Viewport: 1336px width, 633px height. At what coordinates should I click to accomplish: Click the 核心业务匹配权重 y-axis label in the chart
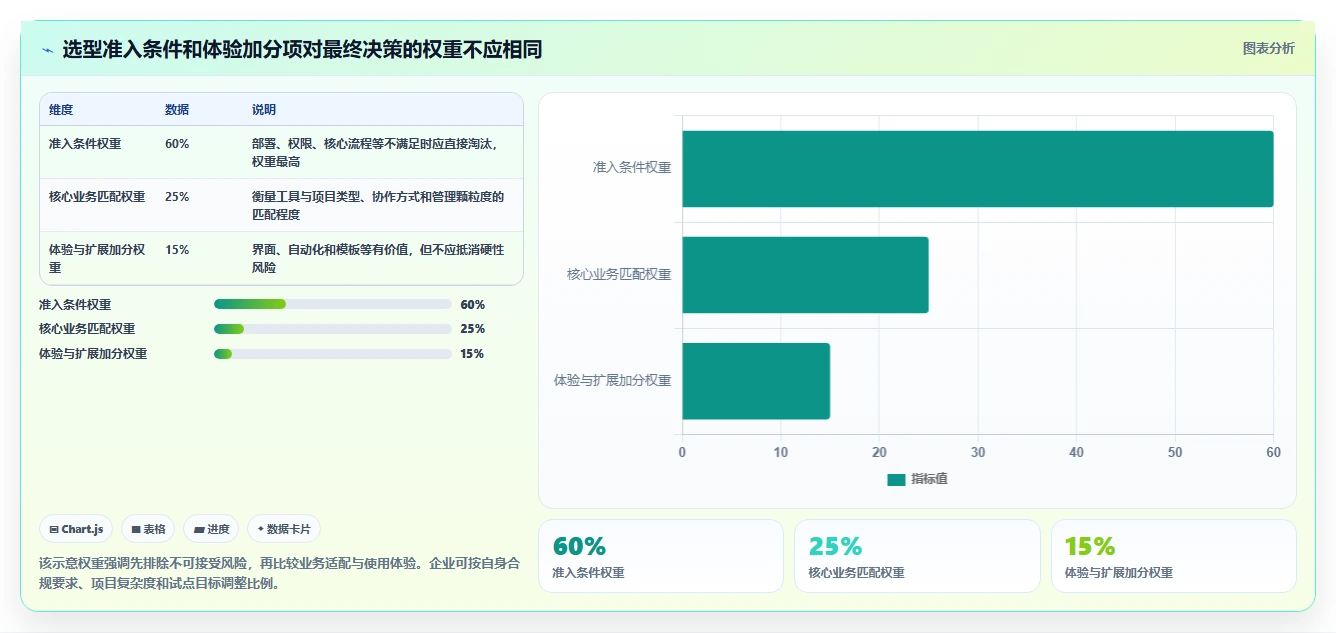619,274
